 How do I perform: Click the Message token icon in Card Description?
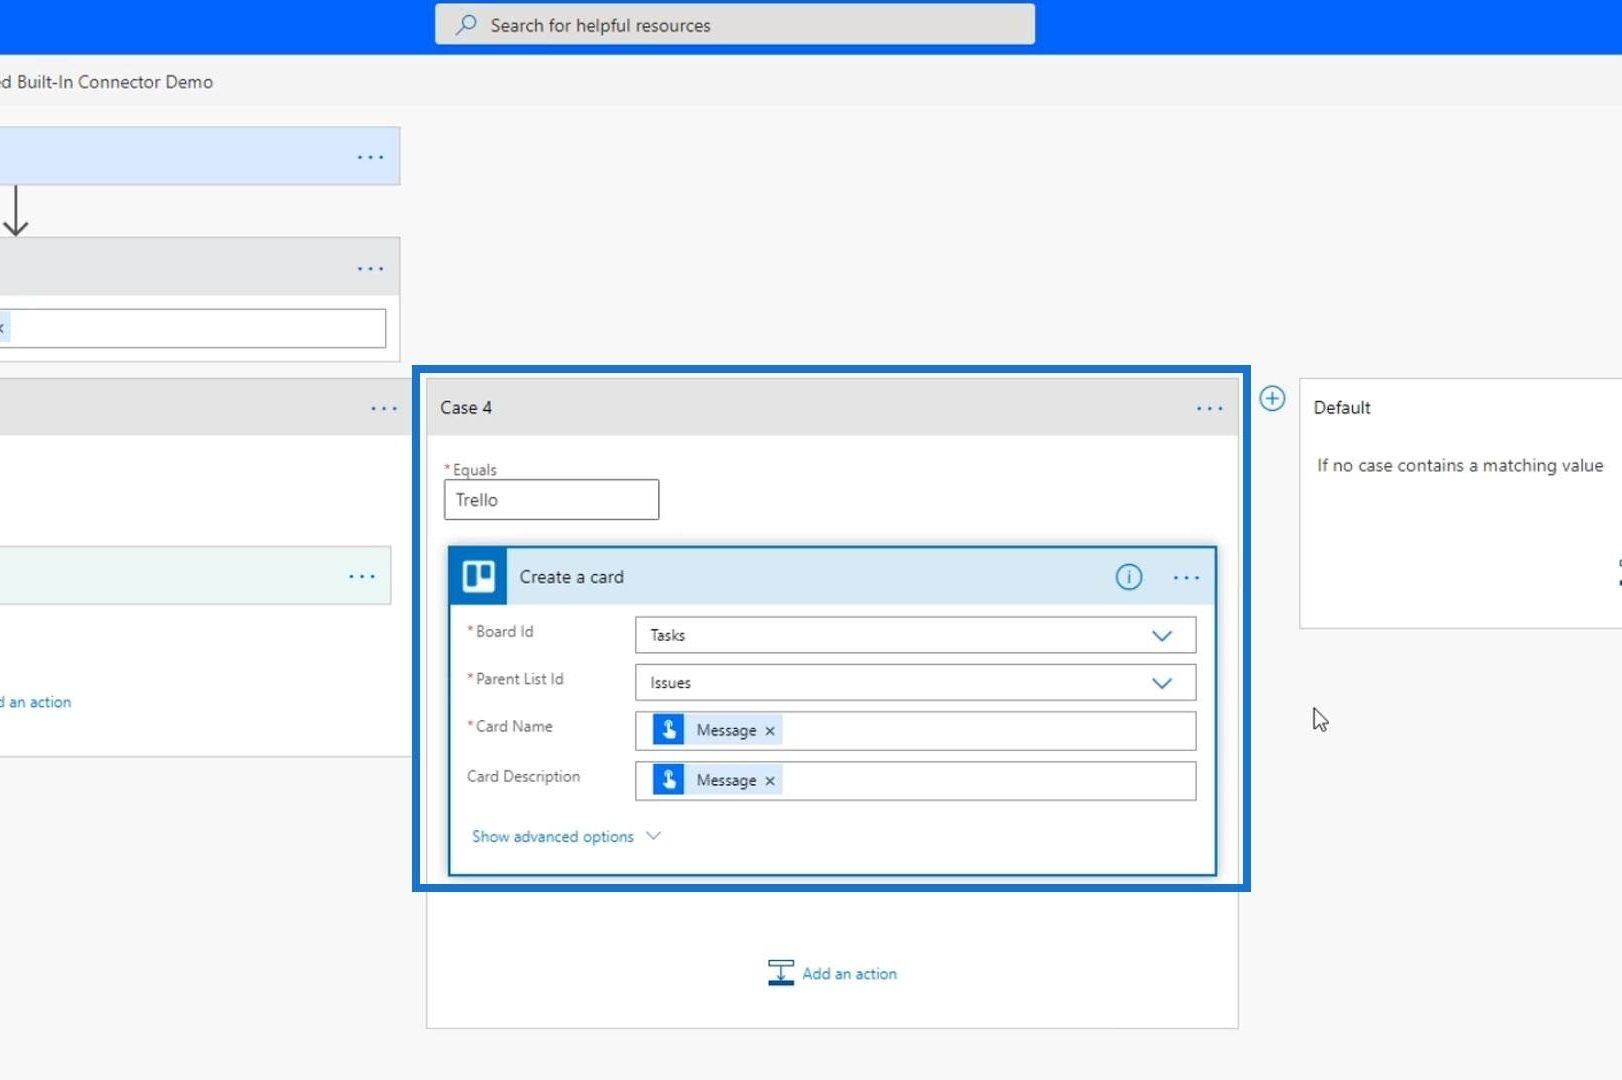(x=669, y=780)
